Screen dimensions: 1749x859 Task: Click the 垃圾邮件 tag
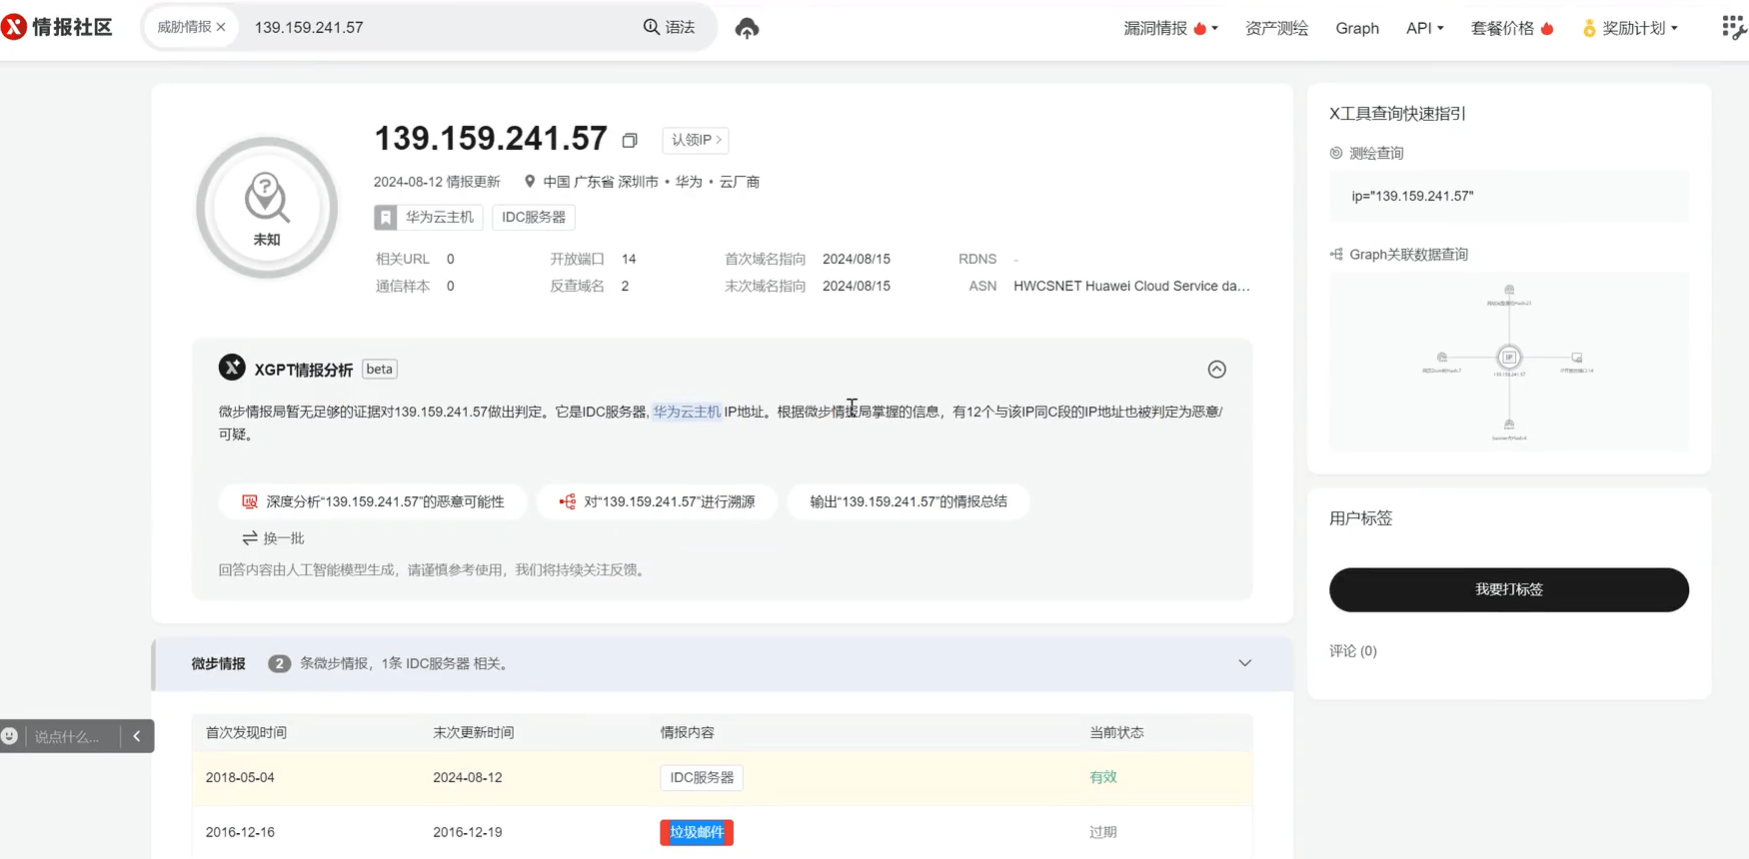pos(697,832)
